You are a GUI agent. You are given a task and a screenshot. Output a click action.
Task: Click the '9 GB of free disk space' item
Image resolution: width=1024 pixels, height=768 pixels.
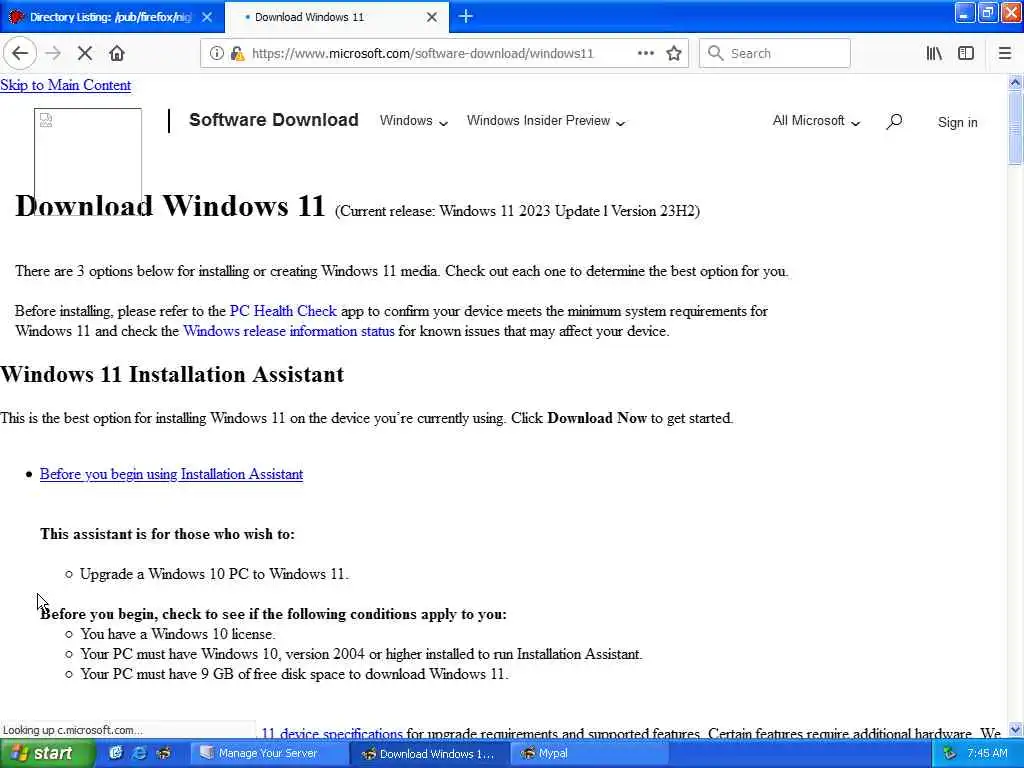coord(294,674)
